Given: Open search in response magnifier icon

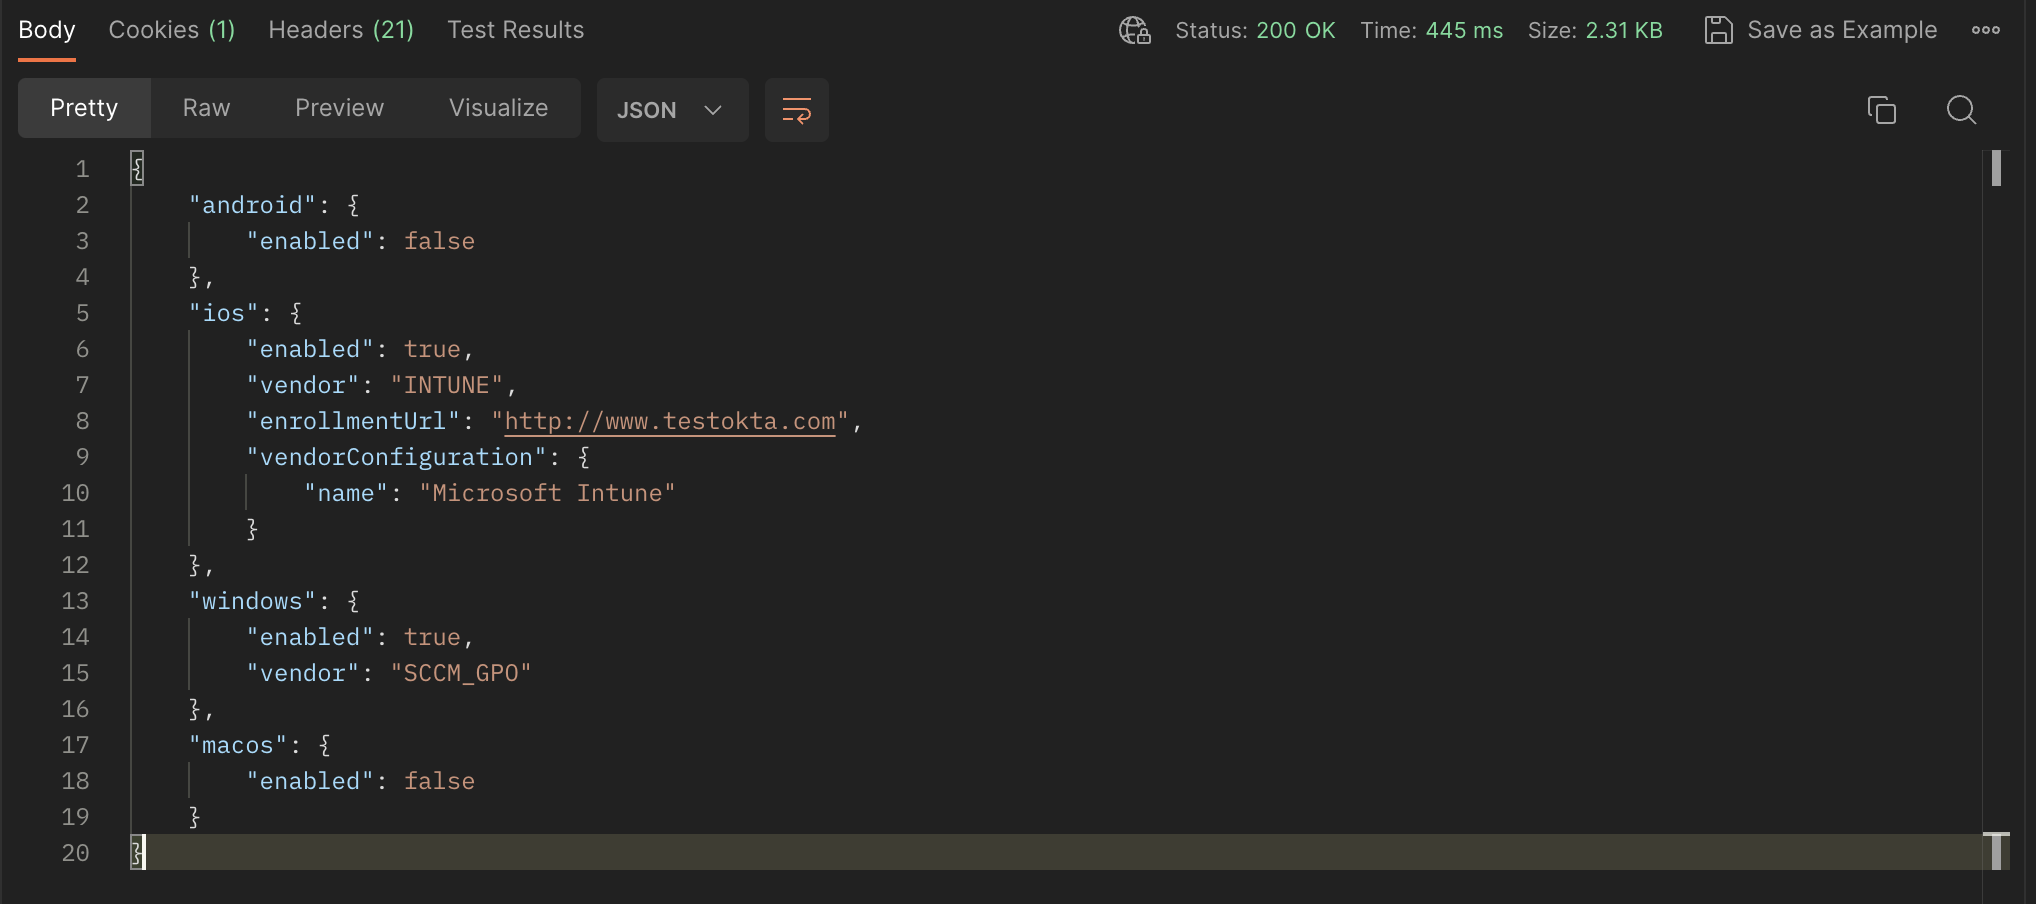Looking at the screenshot, I should [x=1961, y=110].
